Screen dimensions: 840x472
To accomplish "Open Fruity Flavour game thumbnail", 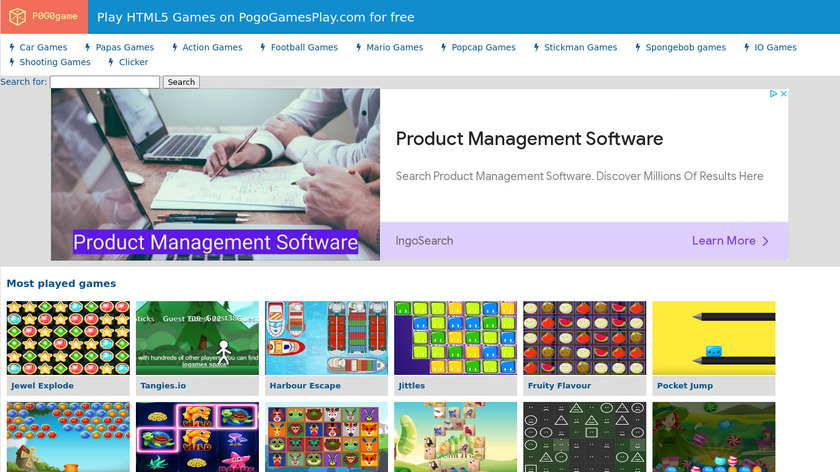I will click(x=584, y=338).
